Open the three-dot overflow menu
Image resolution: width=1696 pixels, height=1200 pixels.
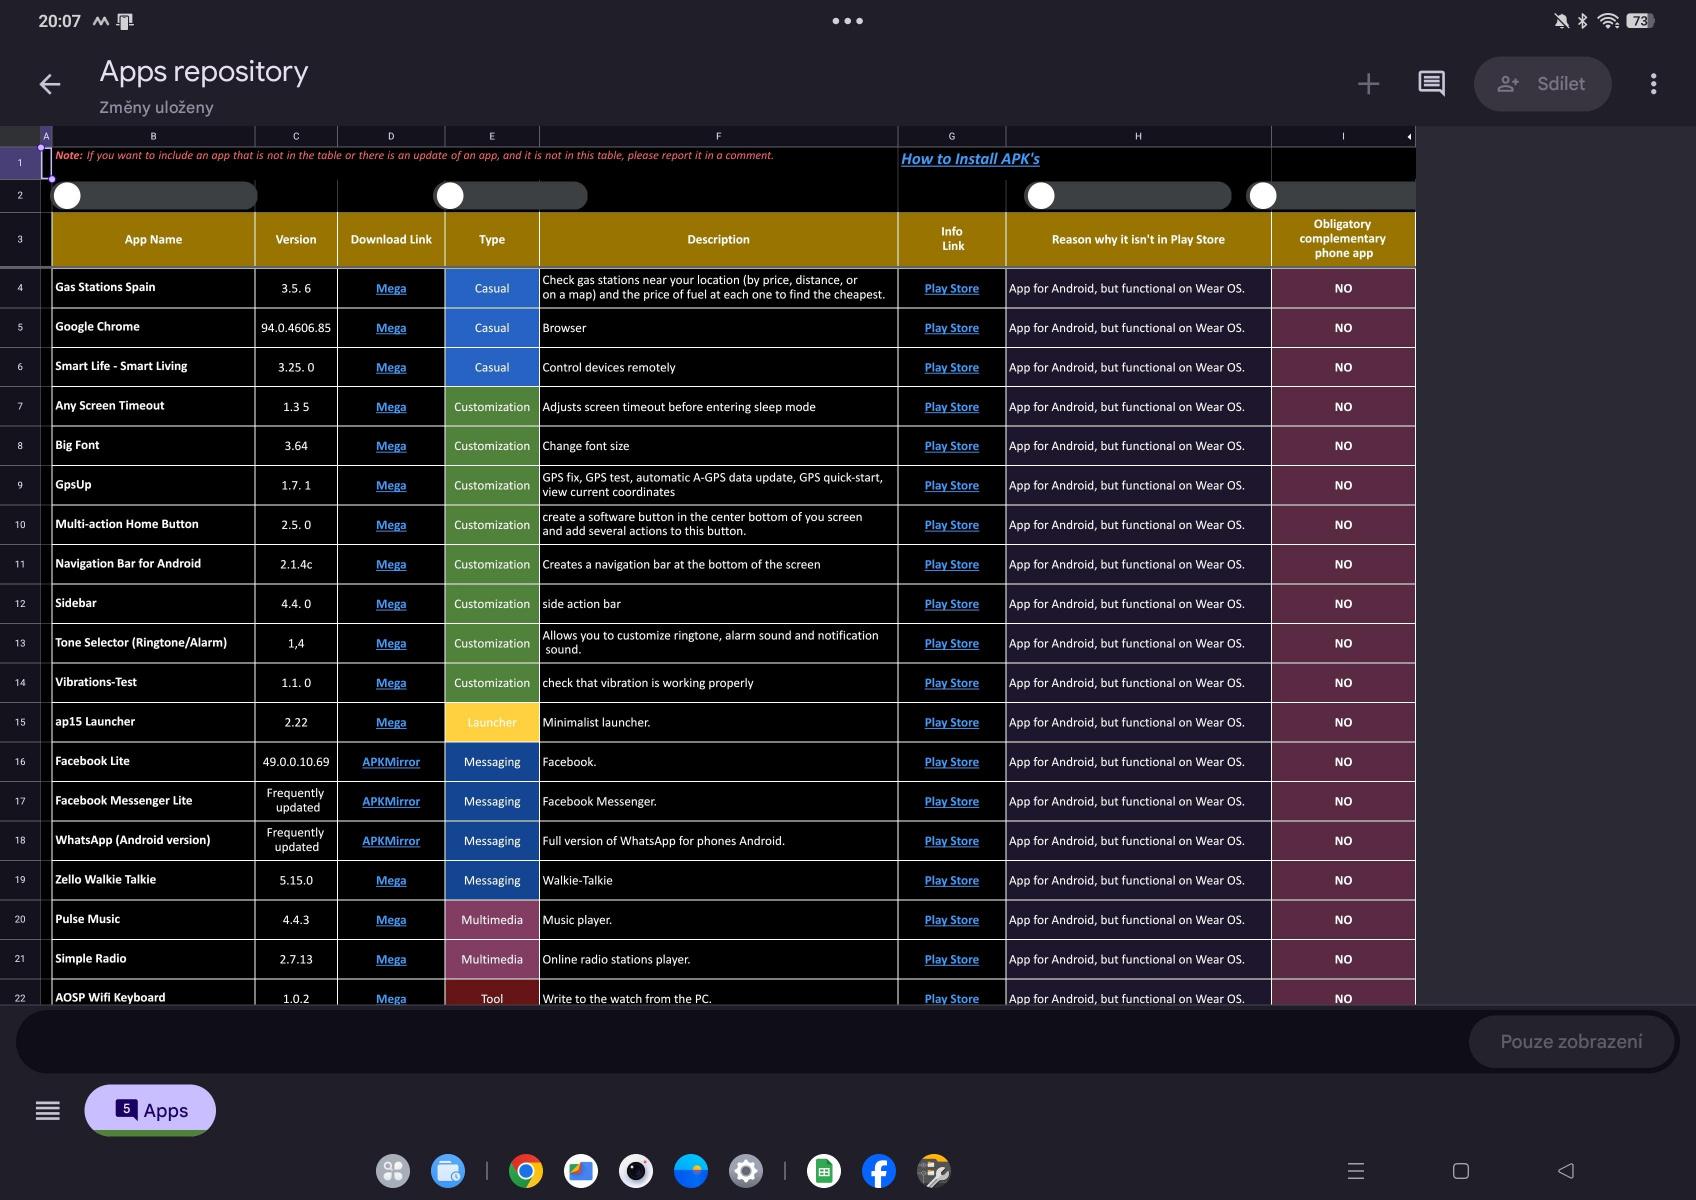1653,85
